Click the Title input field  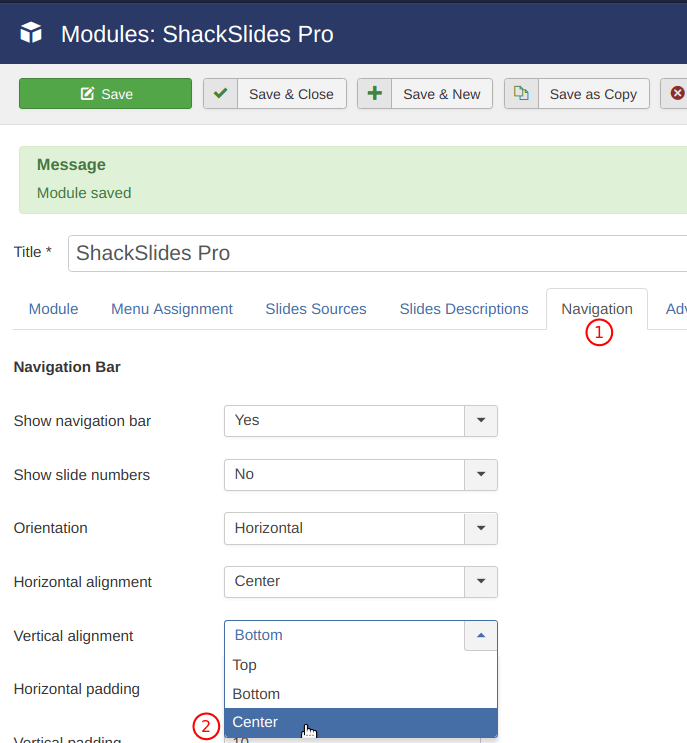pos(377,253)
